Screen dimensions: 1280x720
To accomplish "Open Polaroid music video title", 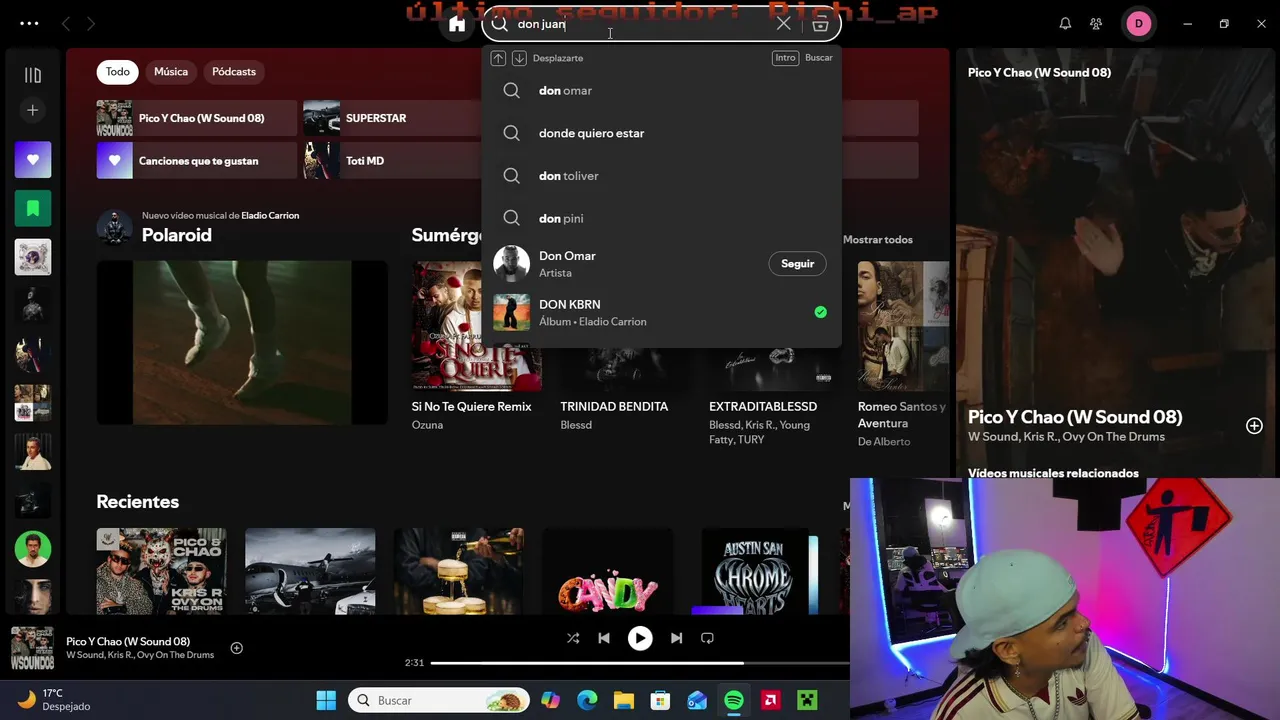I will click(x=177, y=235).
